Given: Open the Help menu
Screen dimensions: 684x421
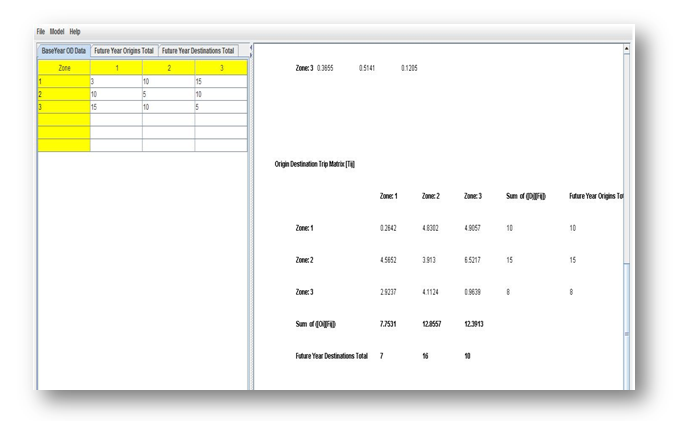Looking at the screenshot, I should coord(75,32).
